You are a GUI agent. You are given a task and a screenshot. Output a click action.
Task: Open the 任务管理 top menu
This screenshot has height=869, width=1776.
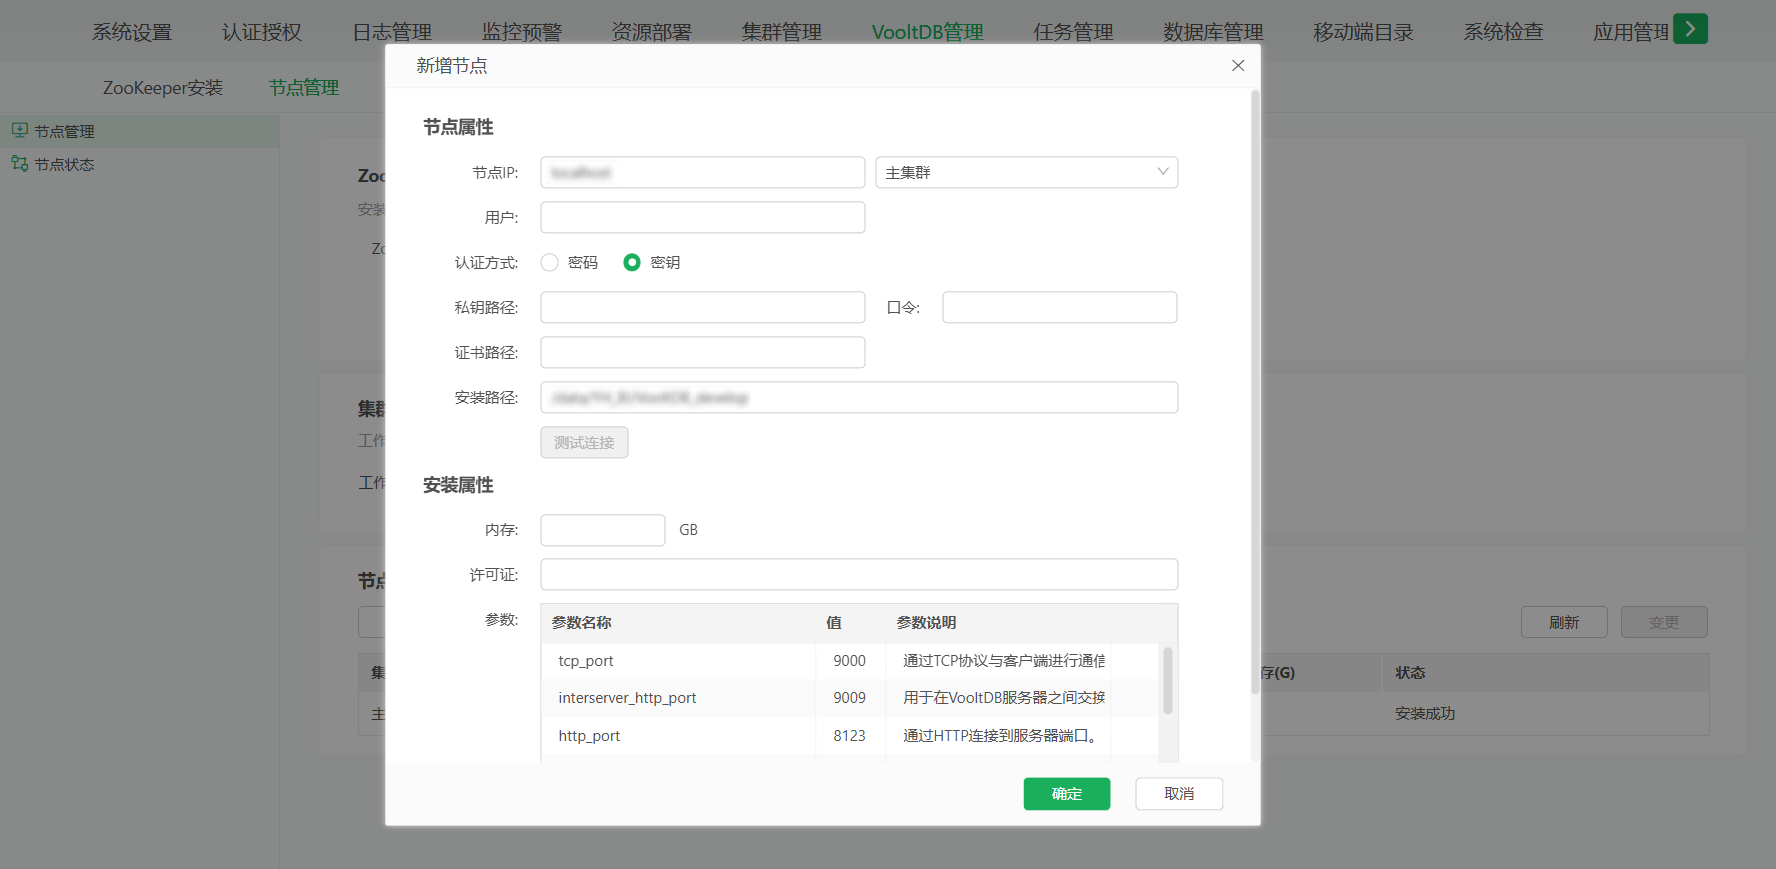pos(1074,32)
